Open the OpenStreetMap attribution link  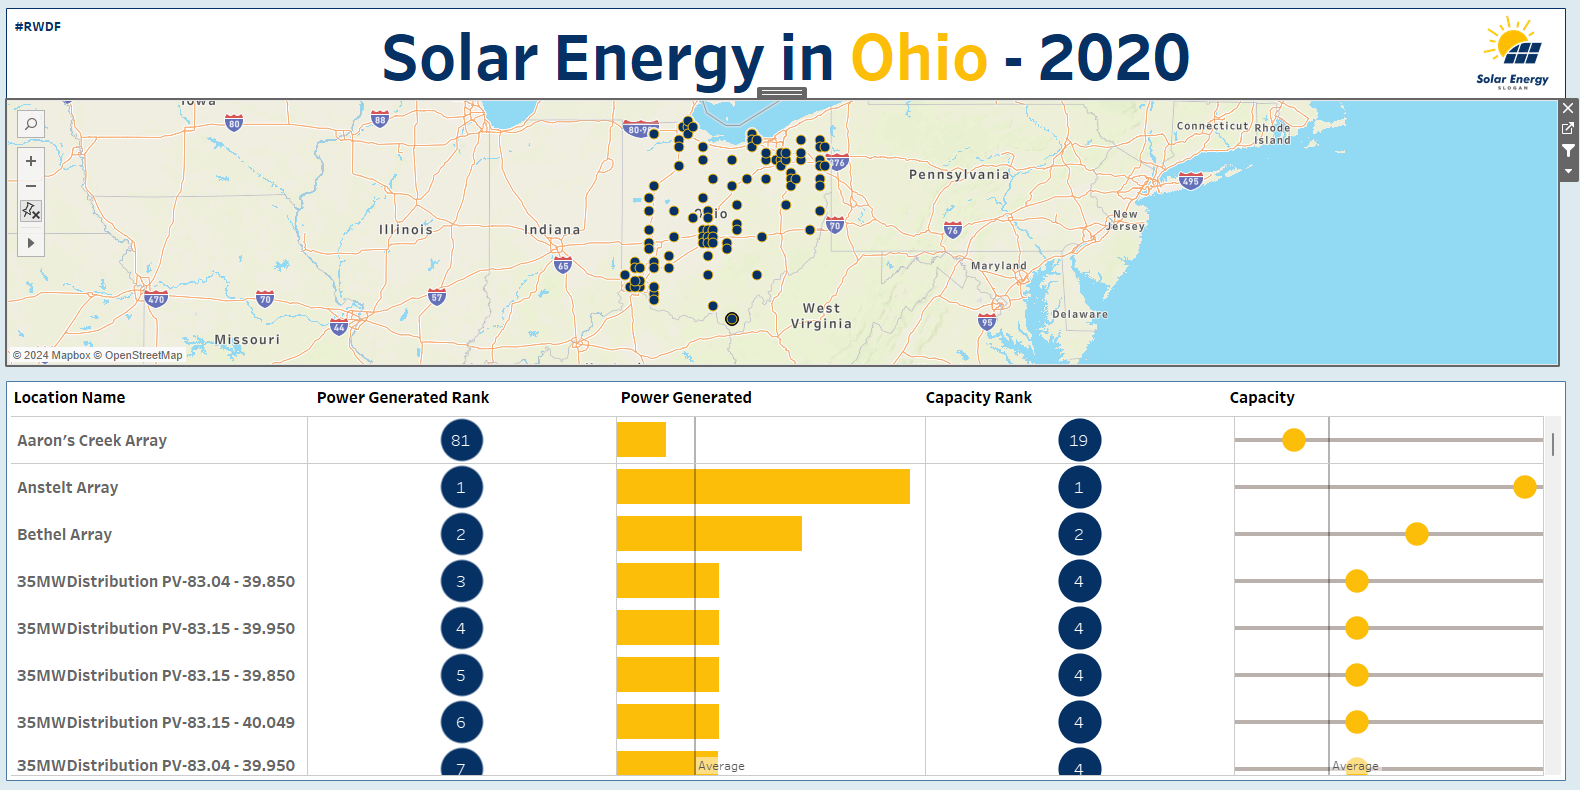144,355
